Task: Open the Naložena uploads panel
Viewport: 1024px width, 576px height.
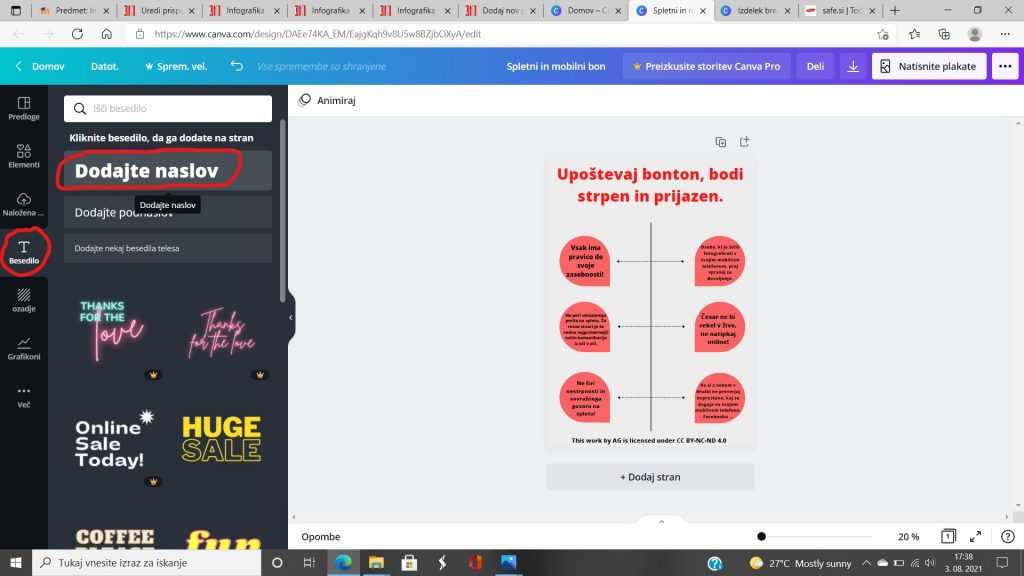Action: (24, 204)
